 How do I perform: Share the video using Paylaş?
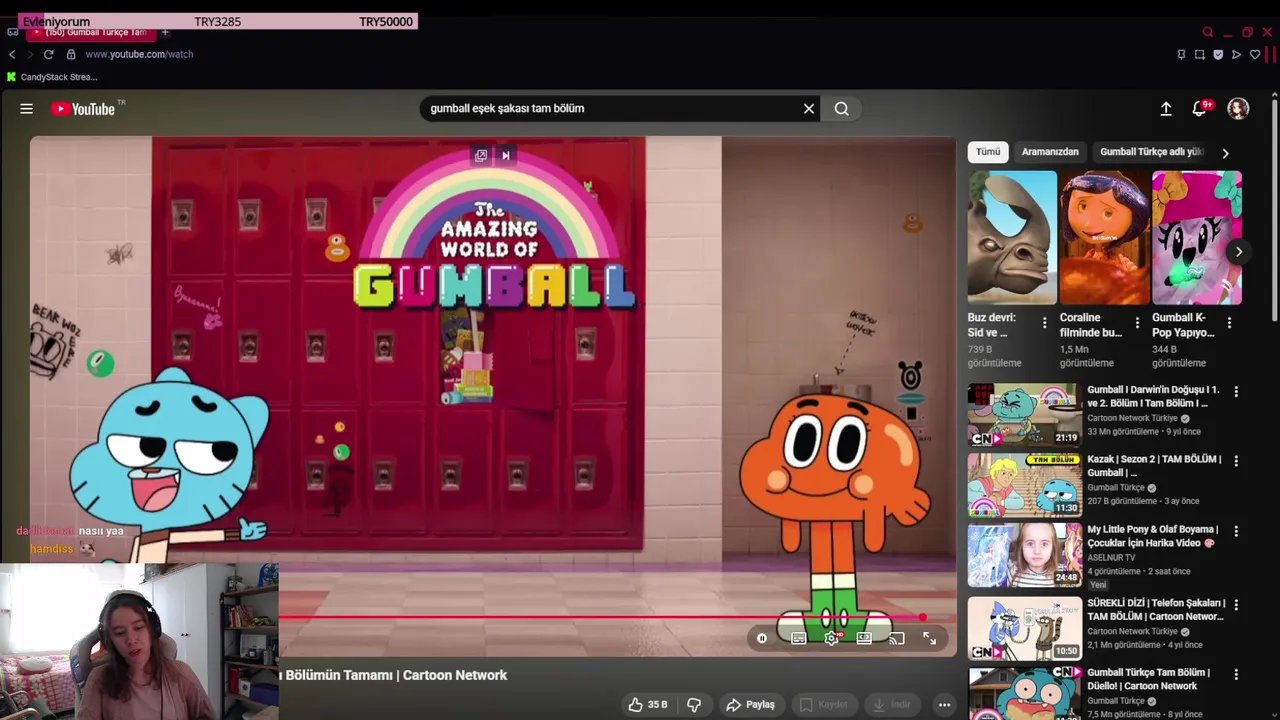[750, 705]
